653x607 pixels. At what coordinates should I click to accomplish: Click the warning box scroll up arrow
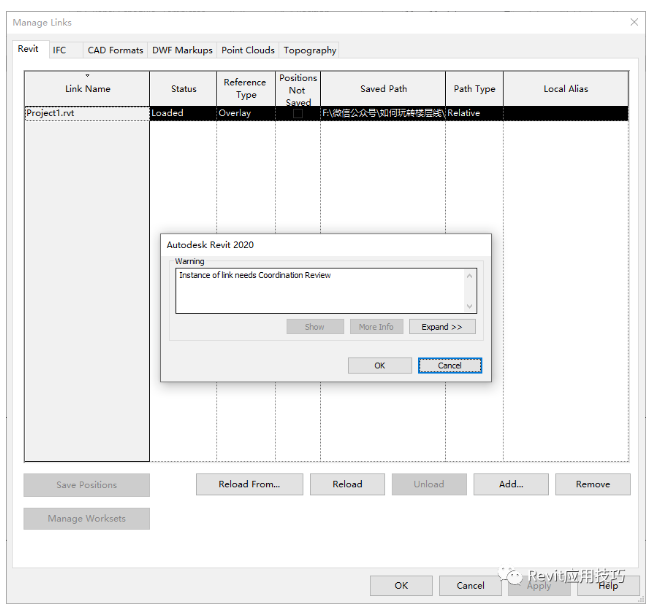click(469, 276)
